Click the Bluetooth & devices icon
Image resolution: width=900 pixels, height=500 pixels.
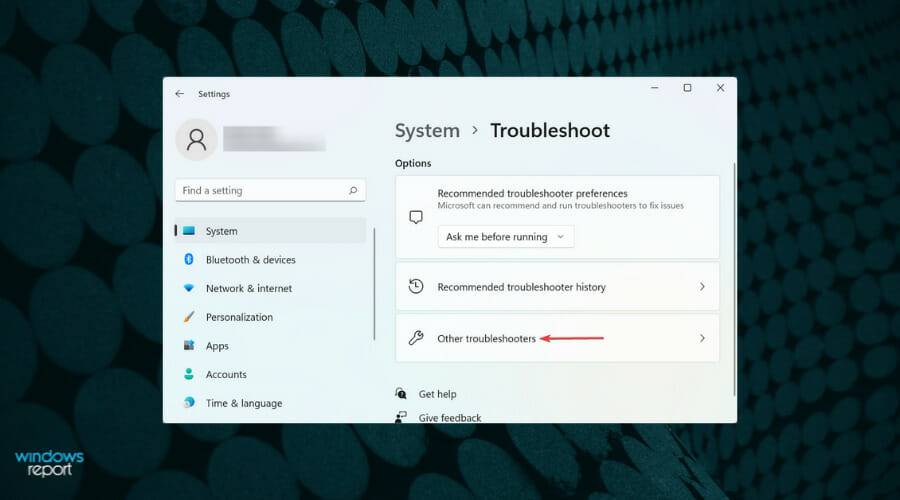pos(188,260)
